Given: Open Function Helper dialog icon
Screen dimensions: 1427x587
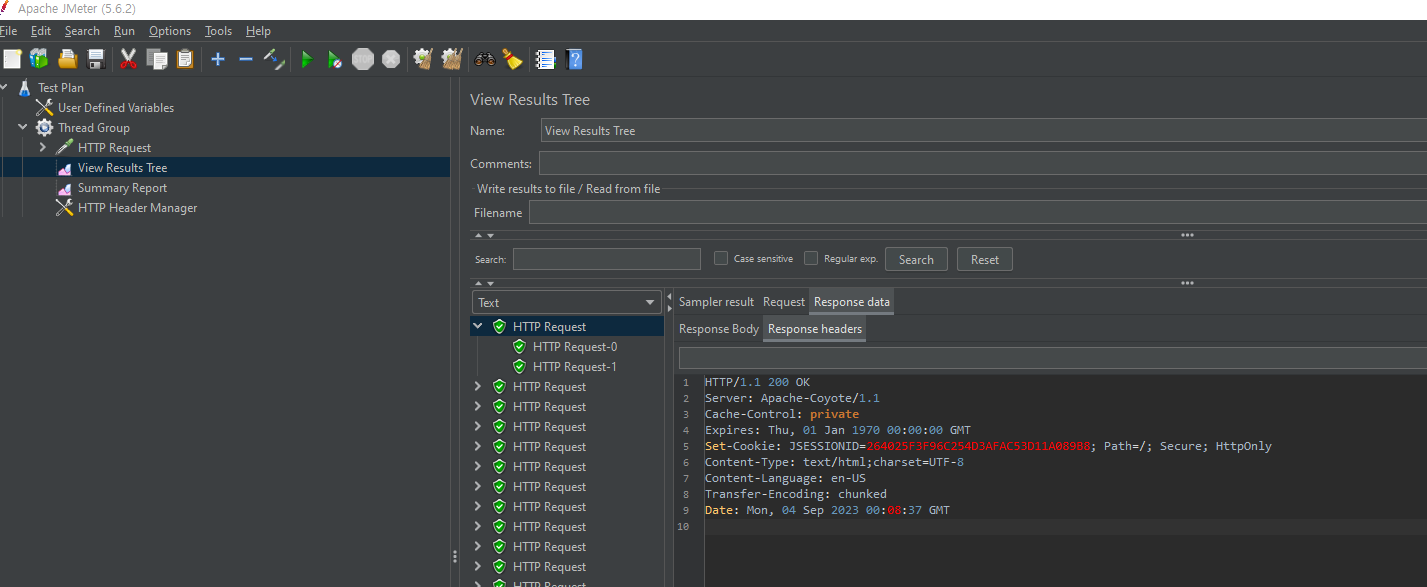Looking at the screenshot, I should coord(545,59).
